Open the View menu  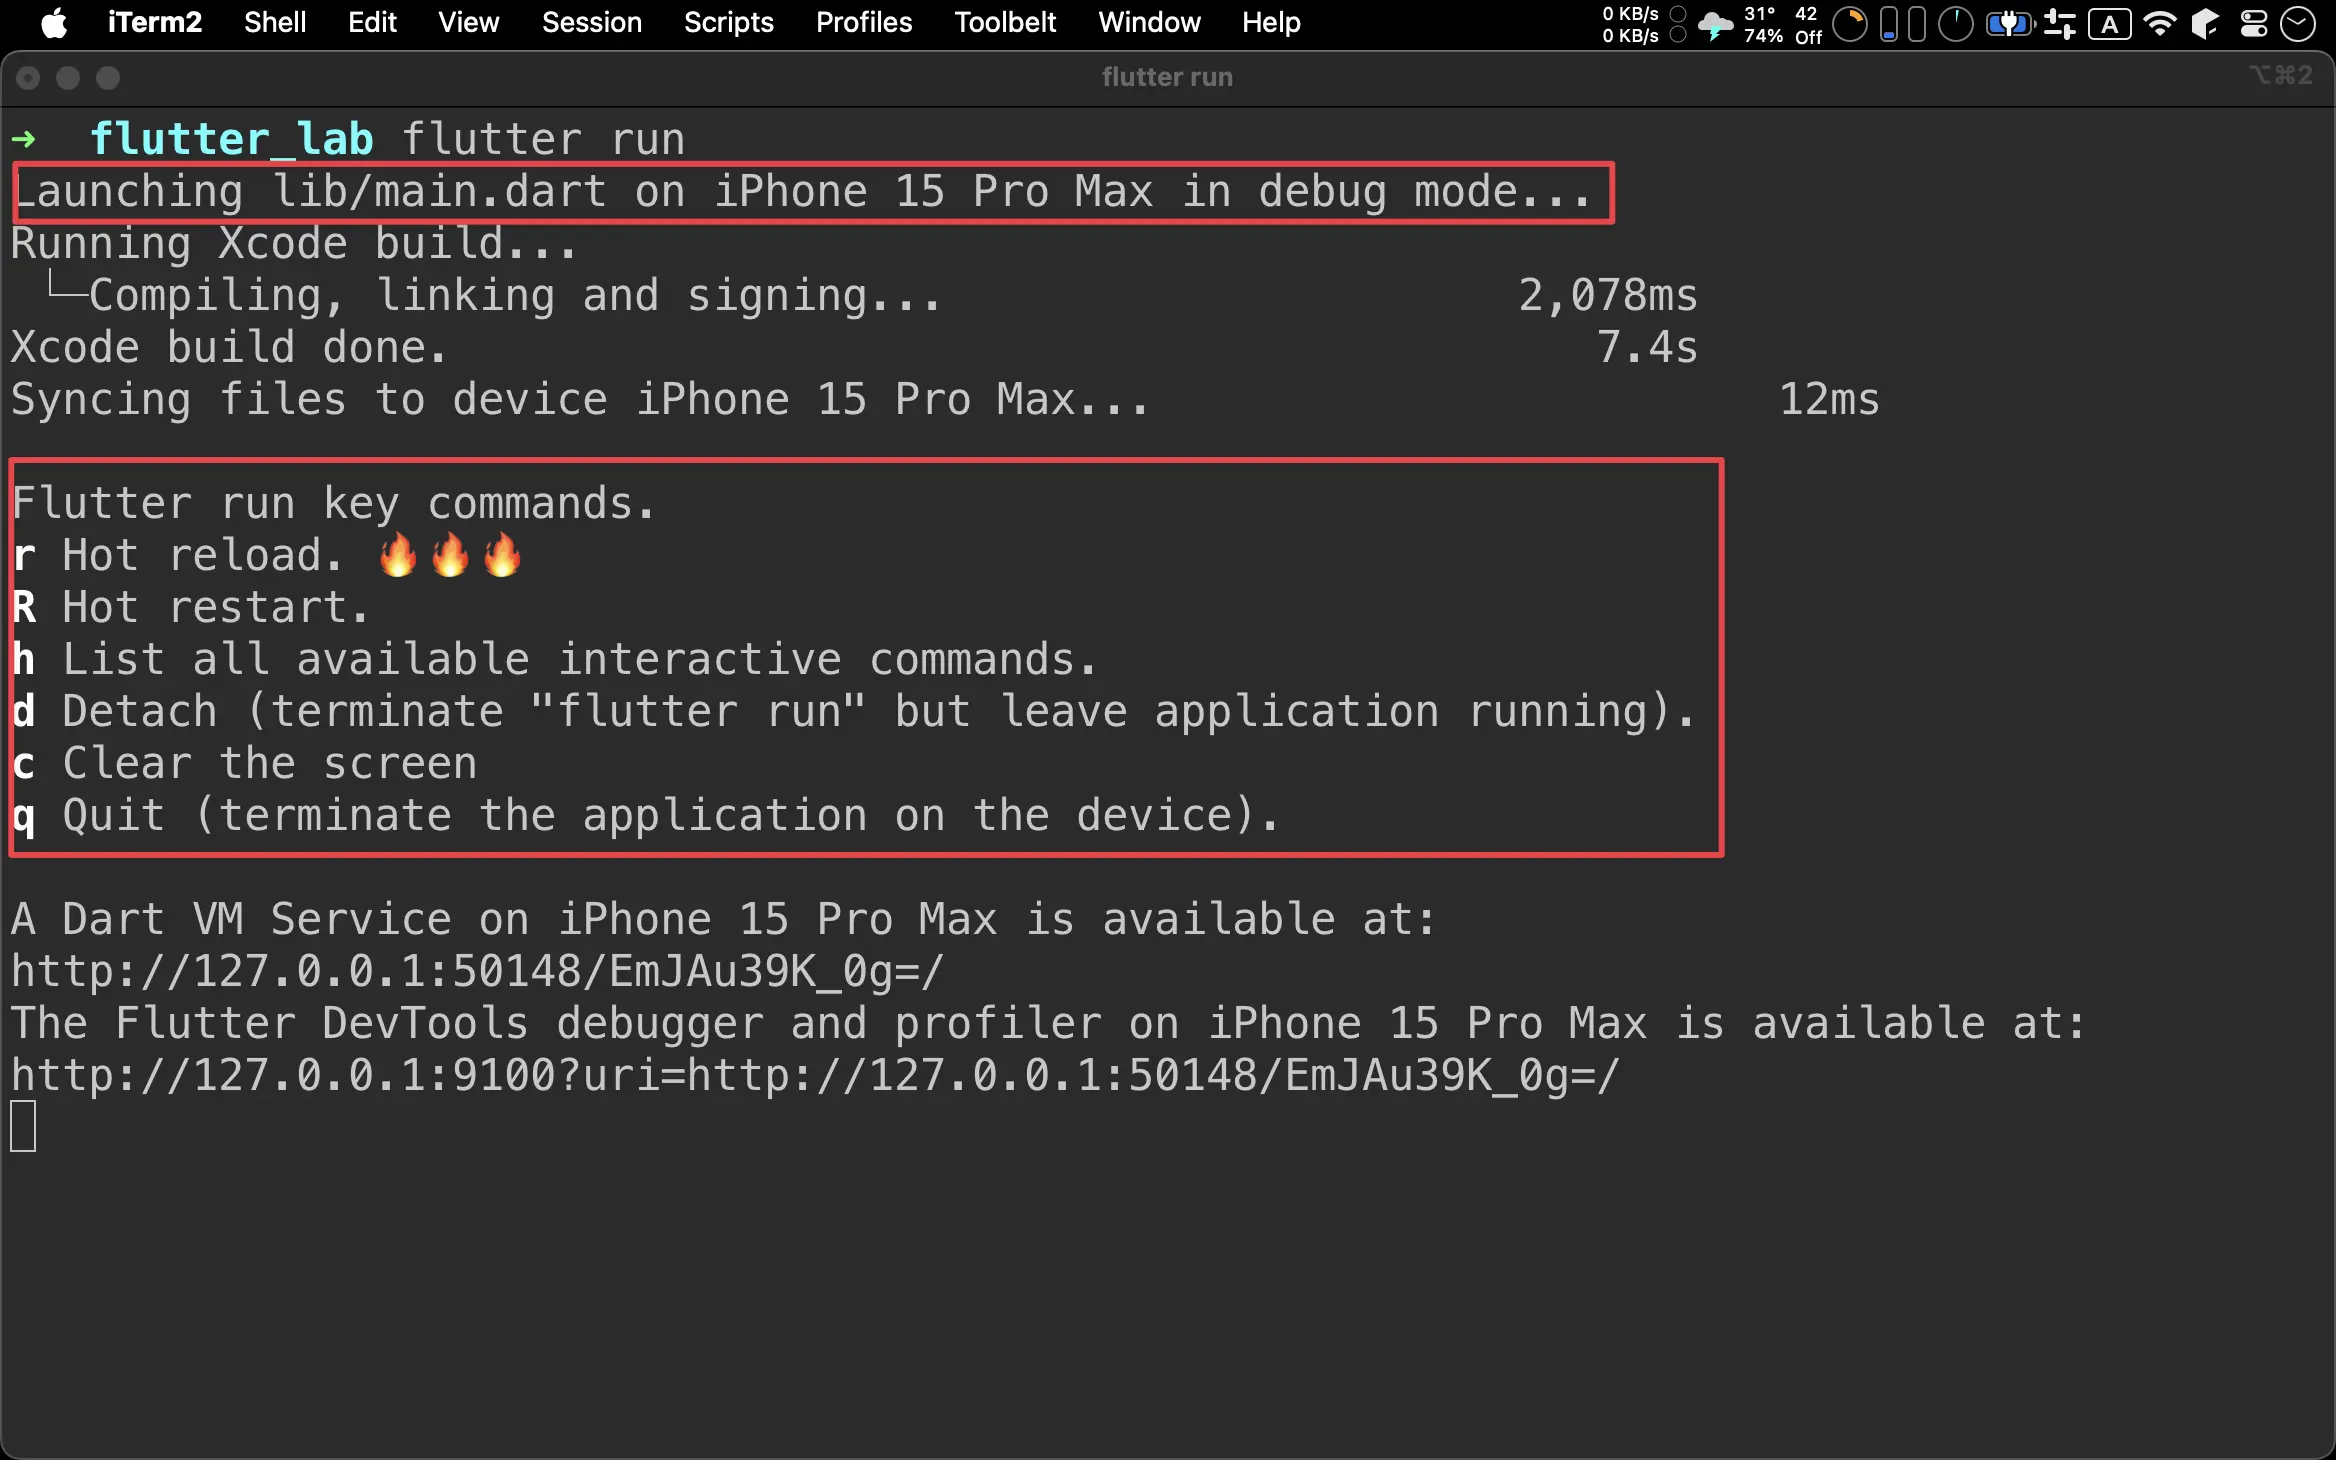coord(468,22)
